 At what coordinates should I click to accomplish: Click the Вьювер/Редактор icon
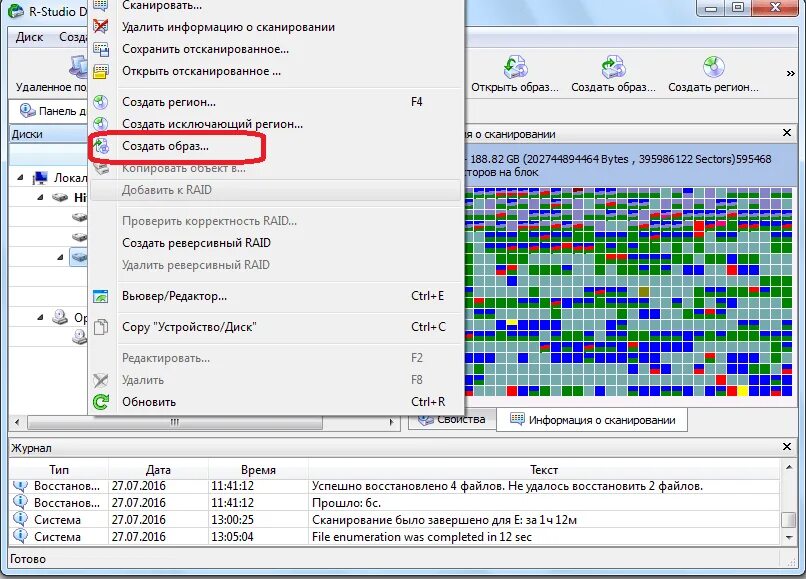[x=101, y=296]
